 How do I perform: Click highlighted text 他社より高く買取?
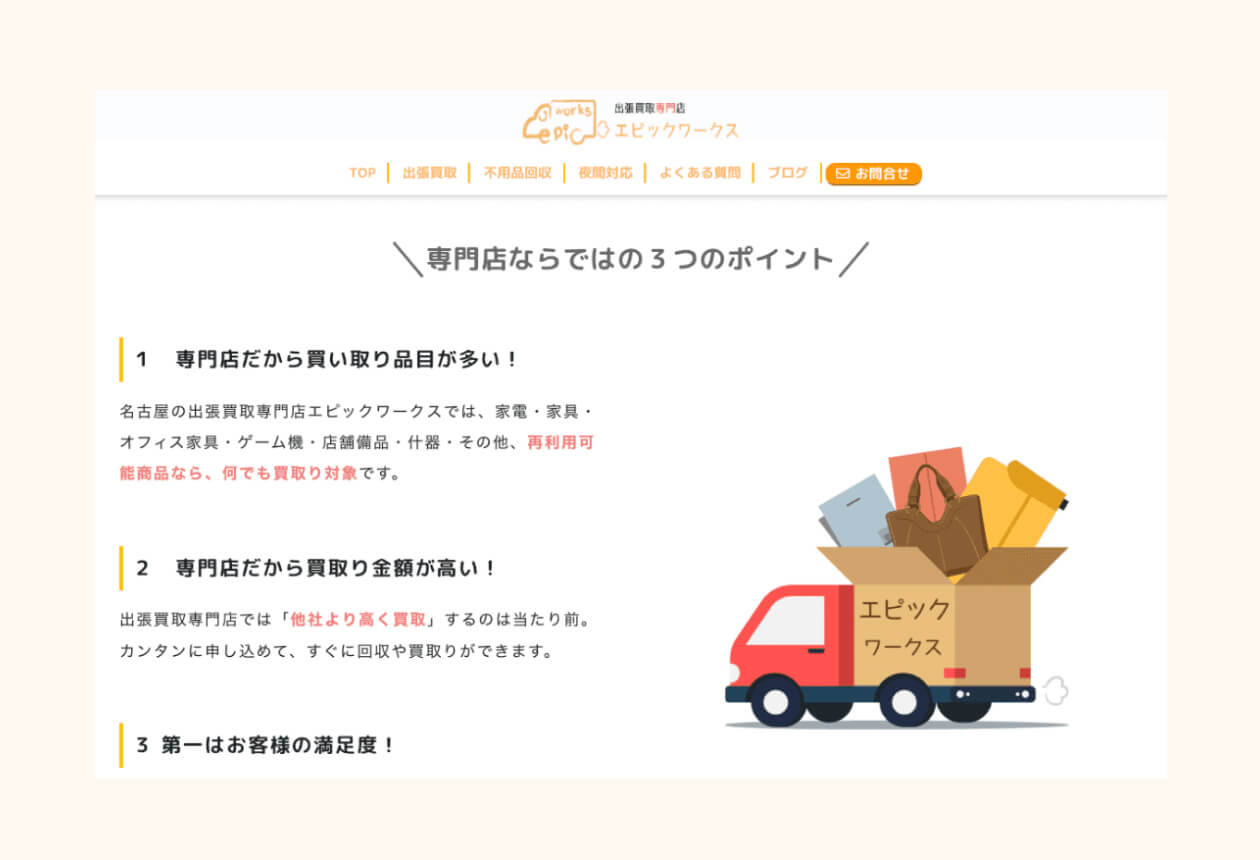pos(358,619)
